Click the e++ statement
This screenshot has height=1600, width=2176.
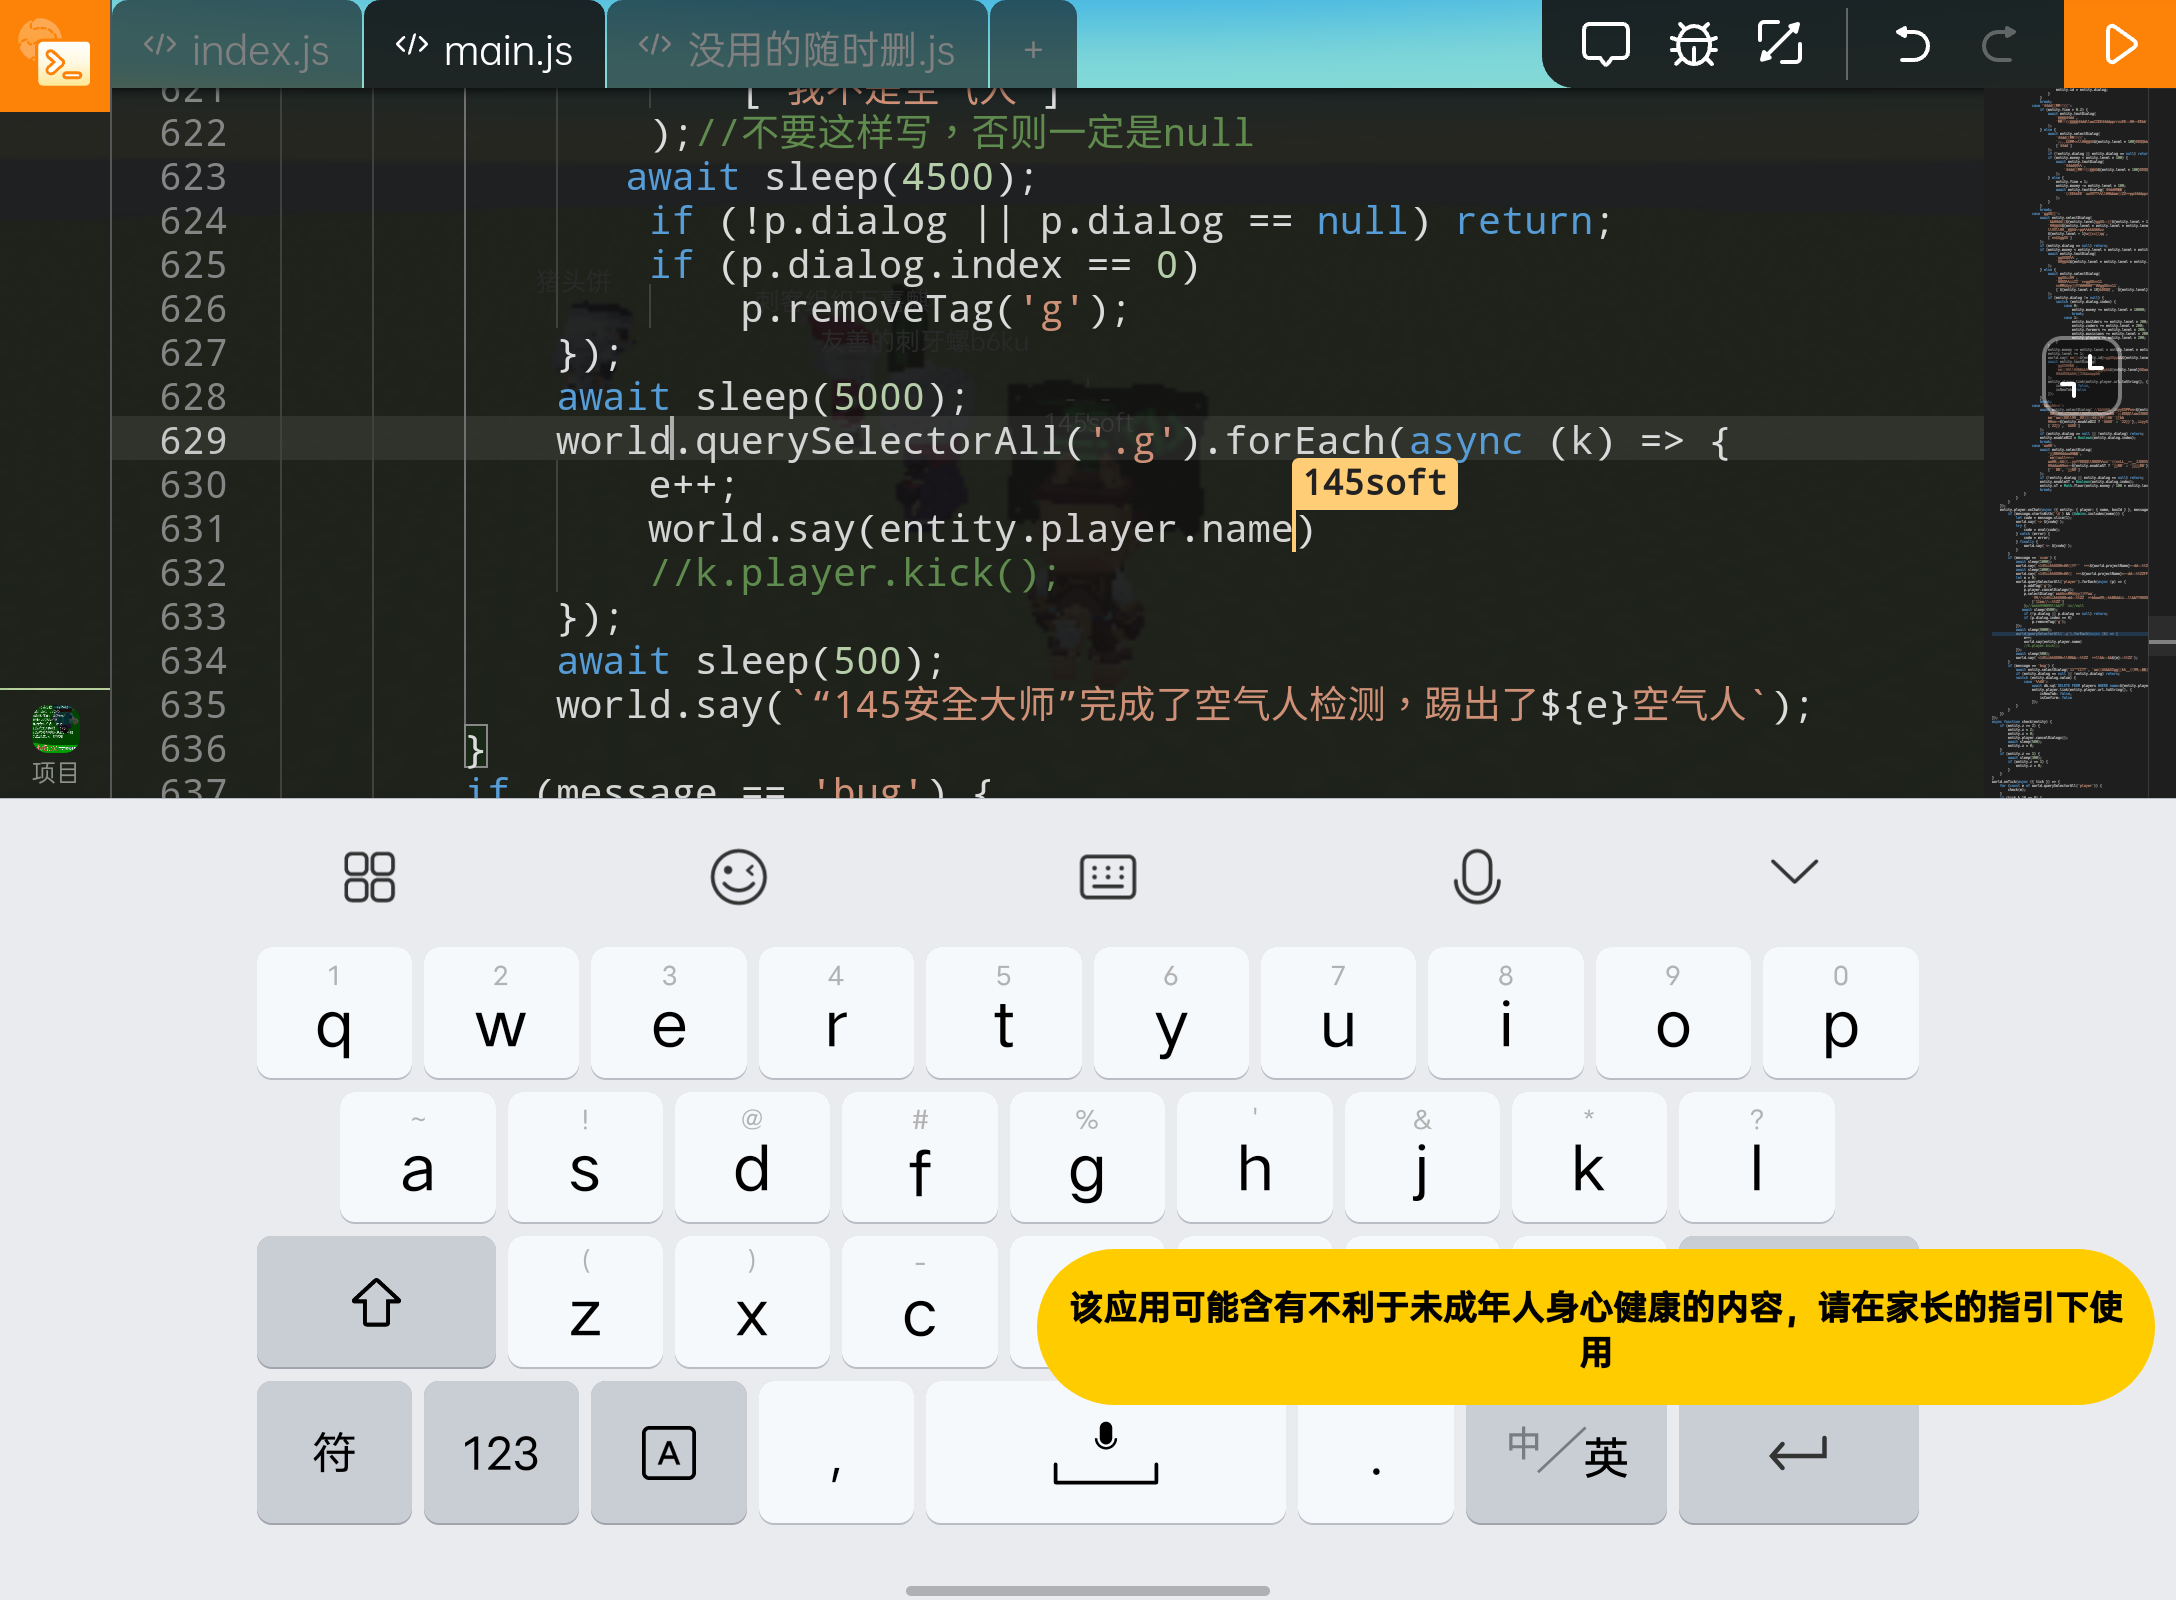click(693, 485)
